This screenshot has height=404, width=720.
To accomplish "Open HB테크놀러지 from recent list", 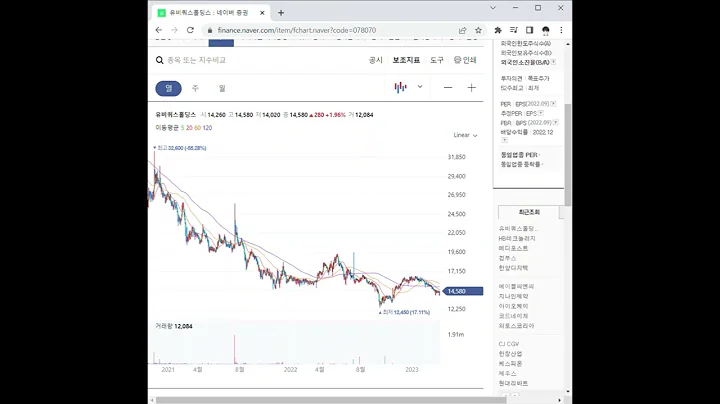I will tap(517, 238).
